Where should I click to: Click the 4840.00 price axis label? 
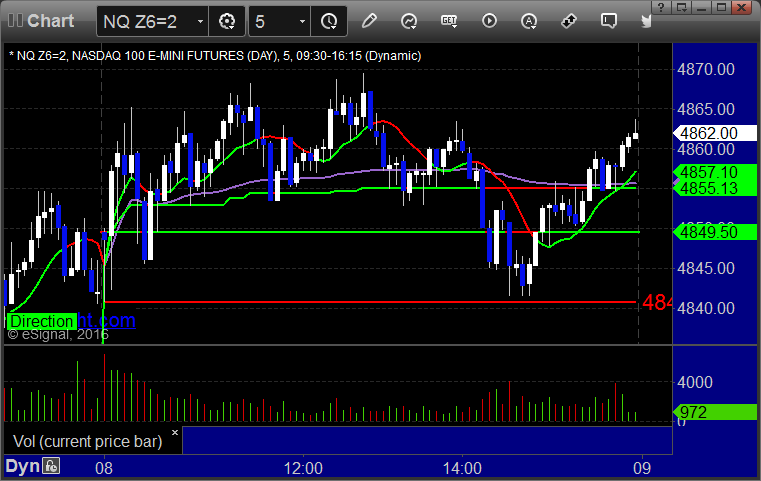(x=706, y=308)
